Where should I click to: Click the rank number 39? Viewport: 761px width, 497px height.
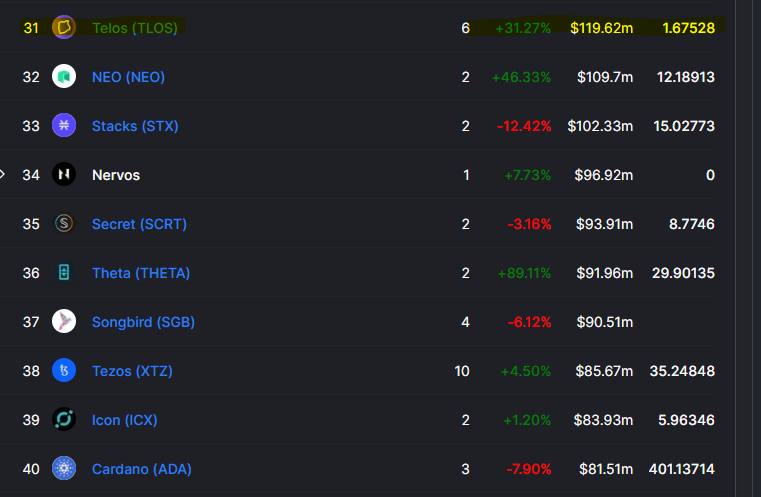pyautogui.click(x=31, y=420)
